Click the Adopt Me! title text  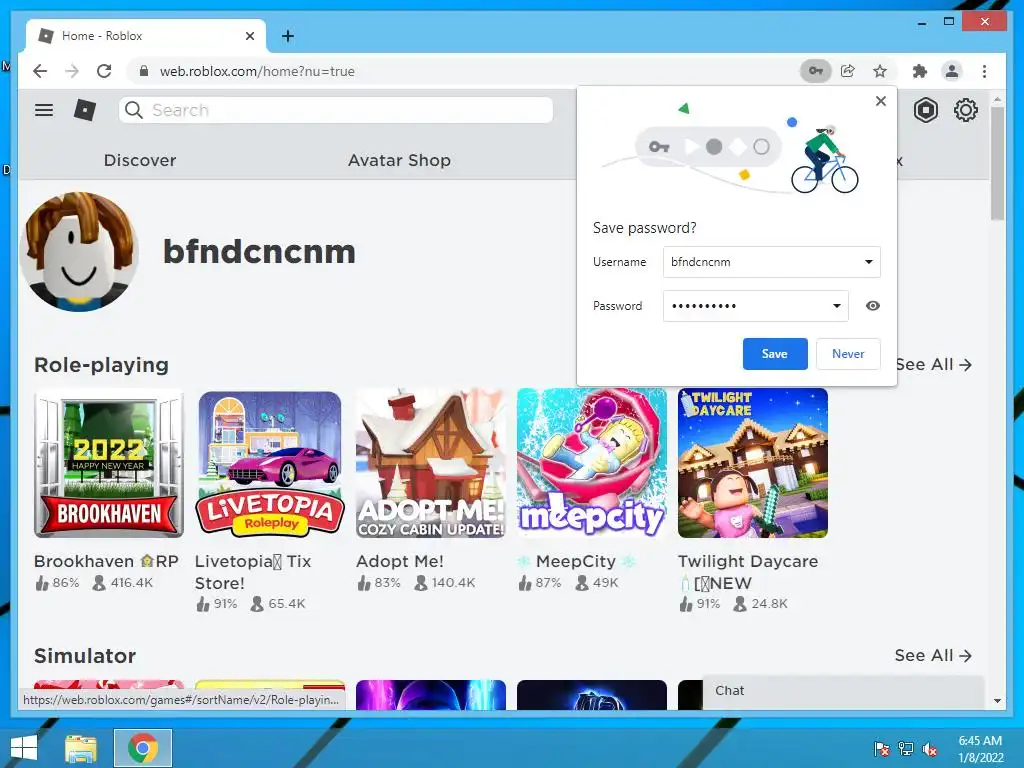(400, 561)
